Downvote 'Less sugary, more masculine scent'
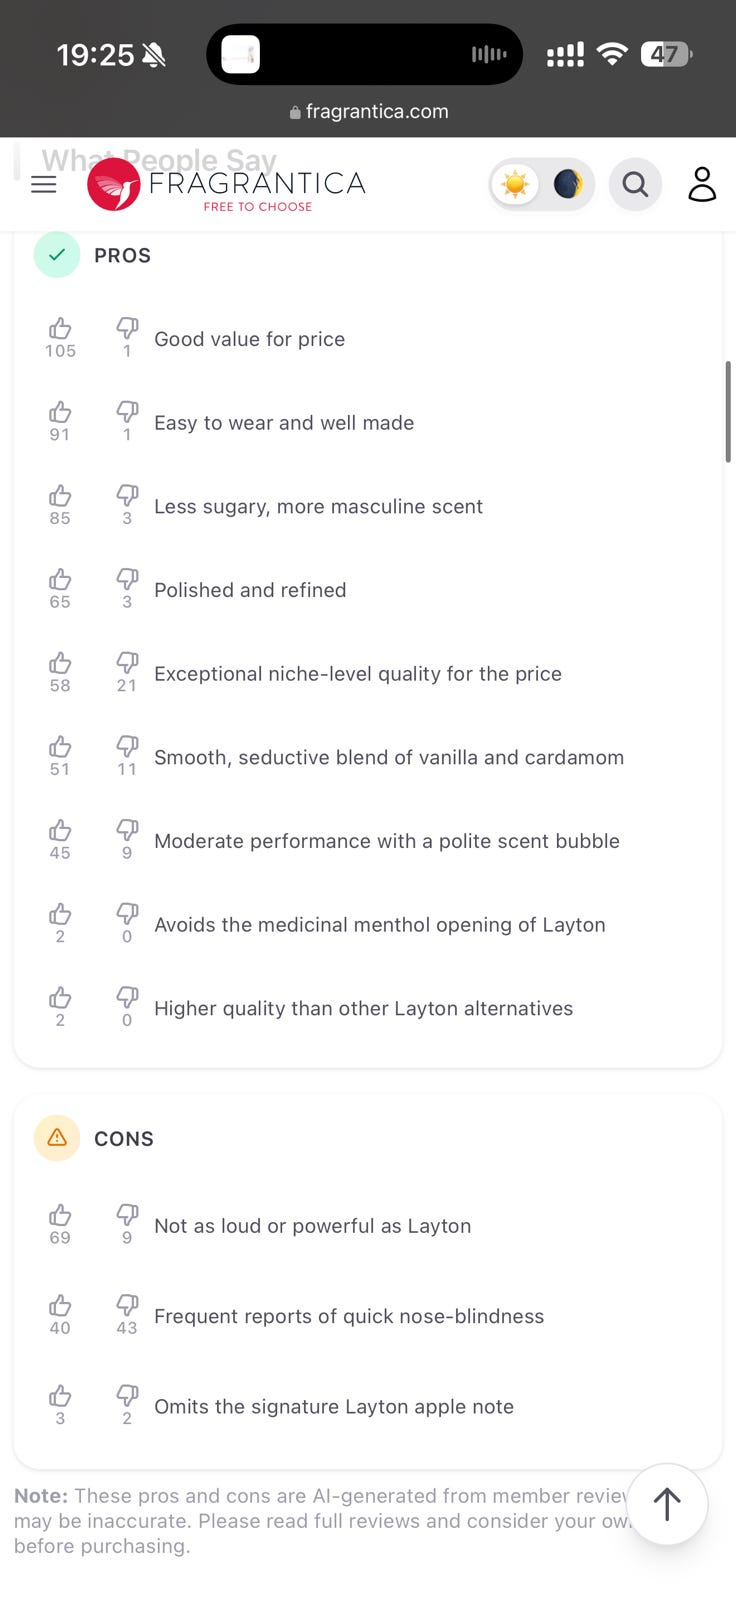The image size is (736, 1600). [127, 496]
